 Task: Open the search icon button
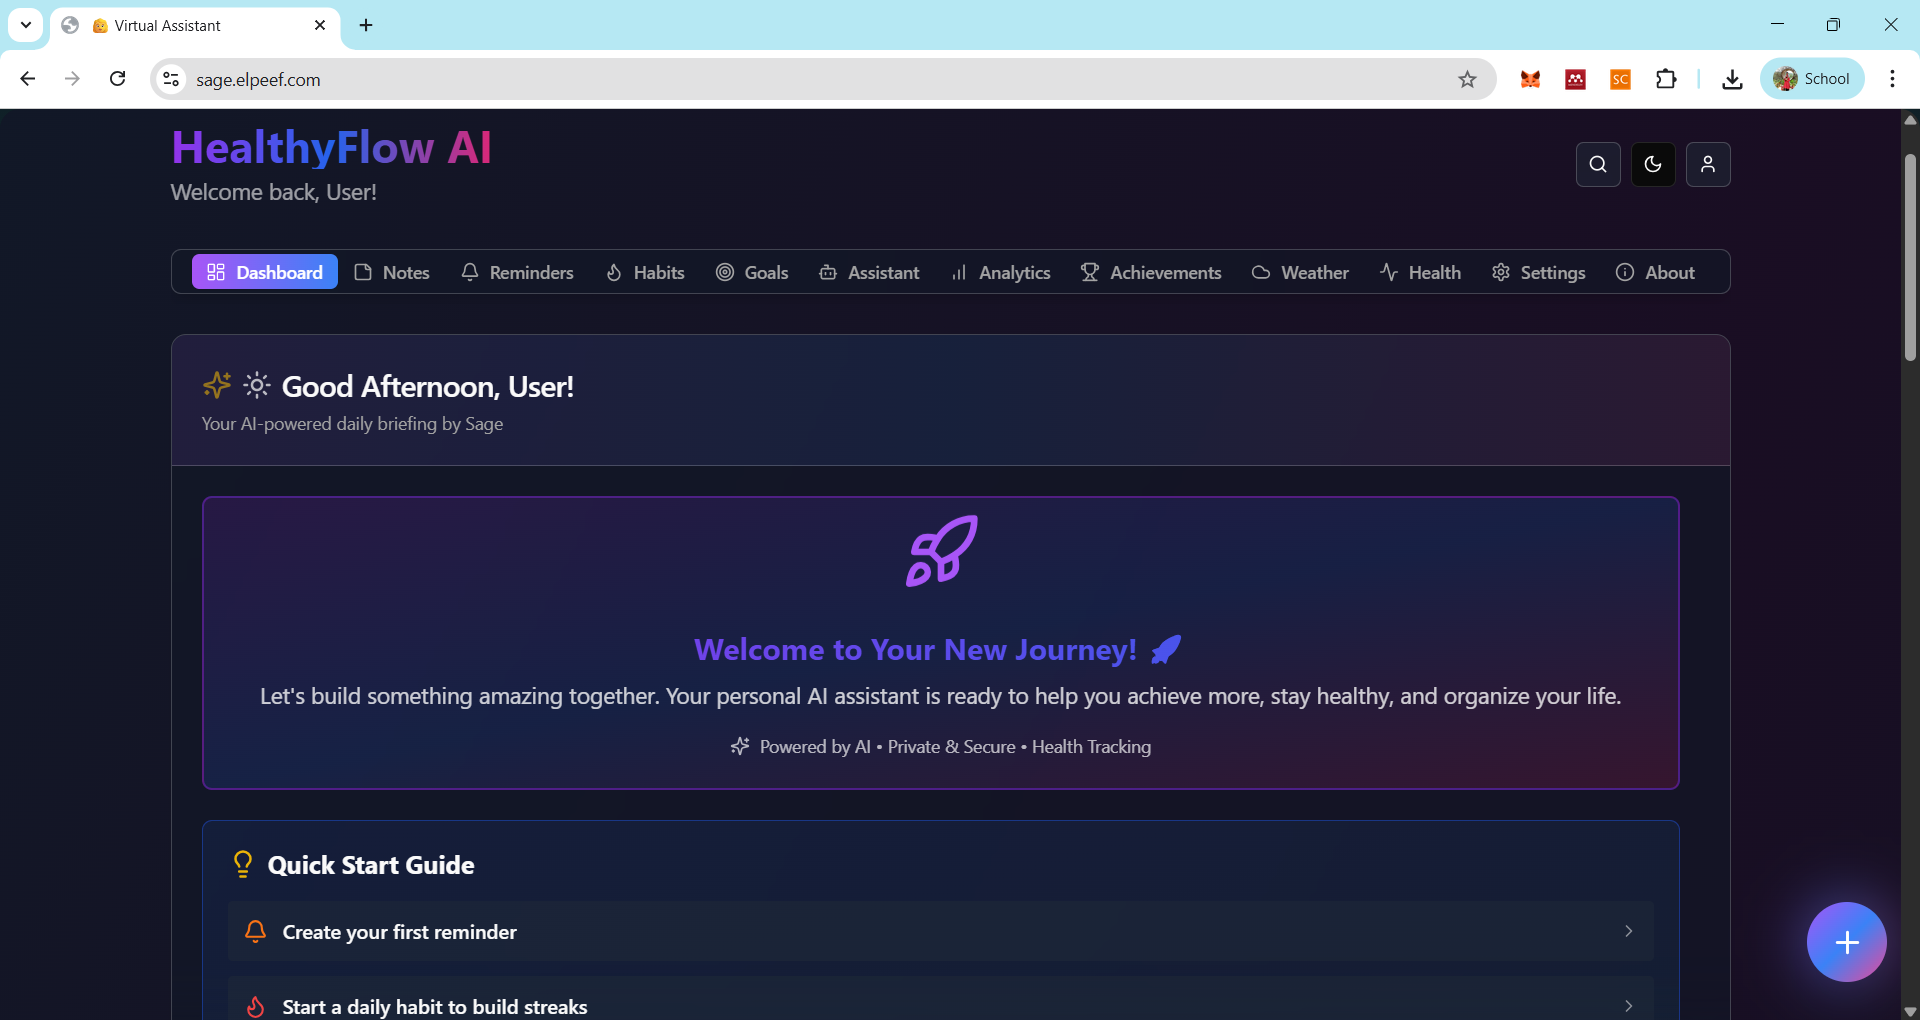pos(1598,164)
